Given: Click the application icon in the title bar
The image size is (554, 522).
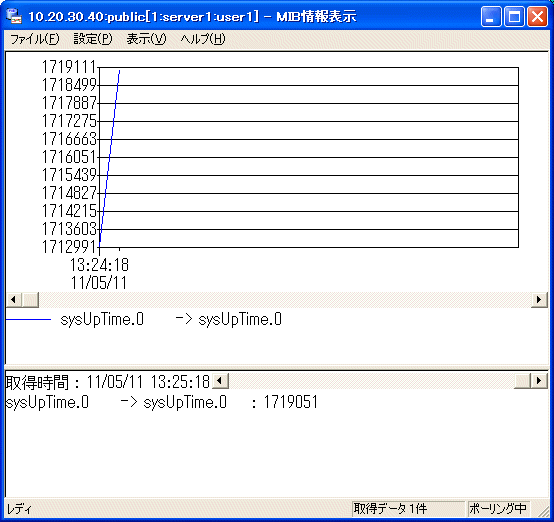Looking at the screenshot, I should tap(14, 16).
